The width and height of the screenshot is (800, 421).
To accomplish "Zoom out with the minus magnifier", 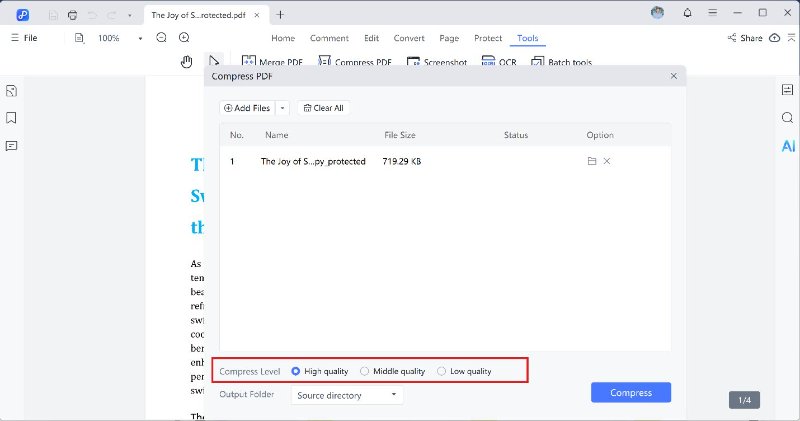I will coord(161,37).
